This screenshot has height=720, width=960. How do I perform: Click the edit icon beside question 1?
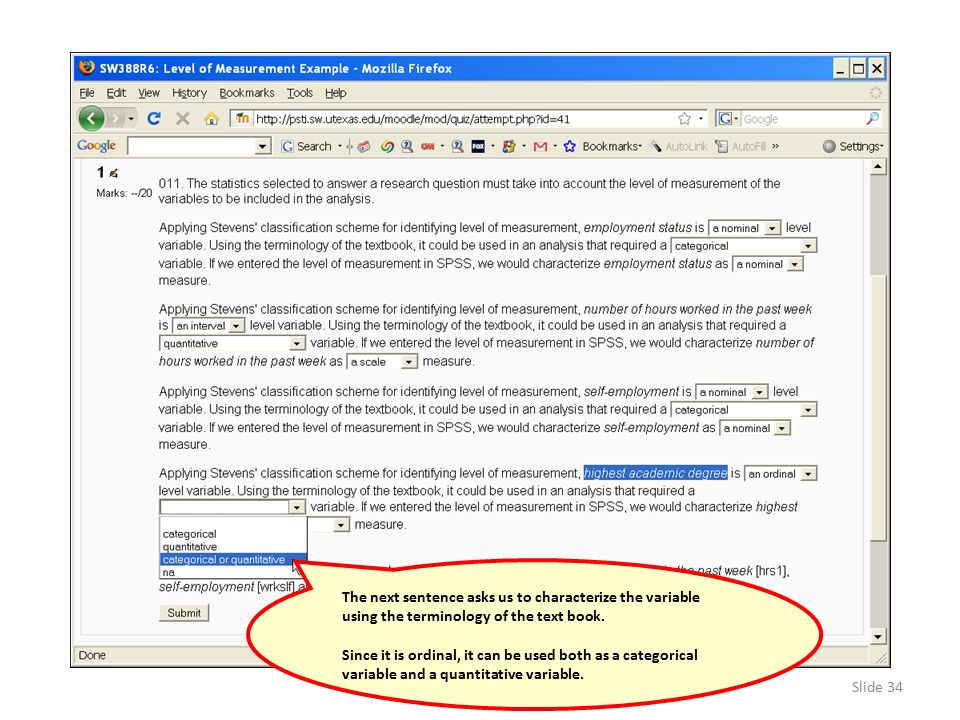pos(113,174)
